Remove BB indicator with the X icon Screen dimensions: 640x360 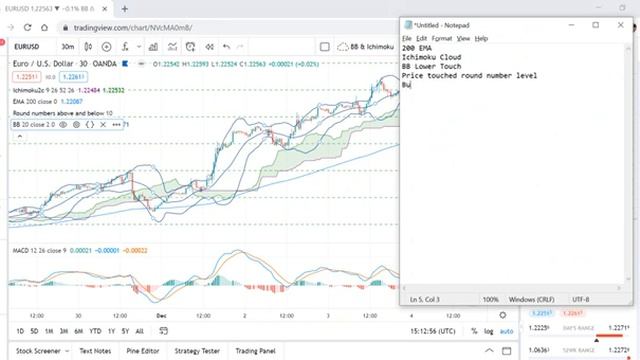coord(103,124)
